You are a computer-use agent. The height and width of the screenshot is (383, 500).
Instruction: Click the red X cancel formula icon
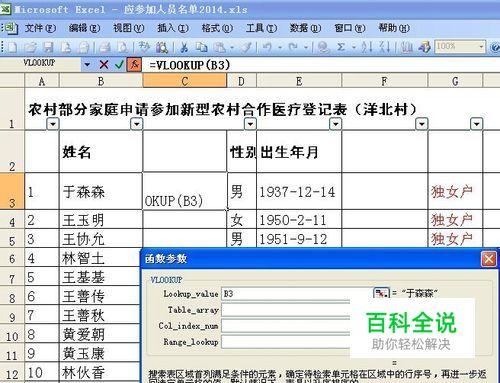coord(104,65)
